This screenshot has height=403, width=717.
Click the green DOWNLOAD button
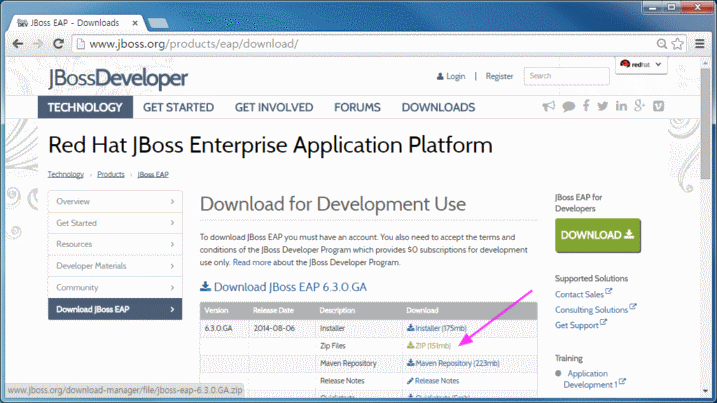598,235
